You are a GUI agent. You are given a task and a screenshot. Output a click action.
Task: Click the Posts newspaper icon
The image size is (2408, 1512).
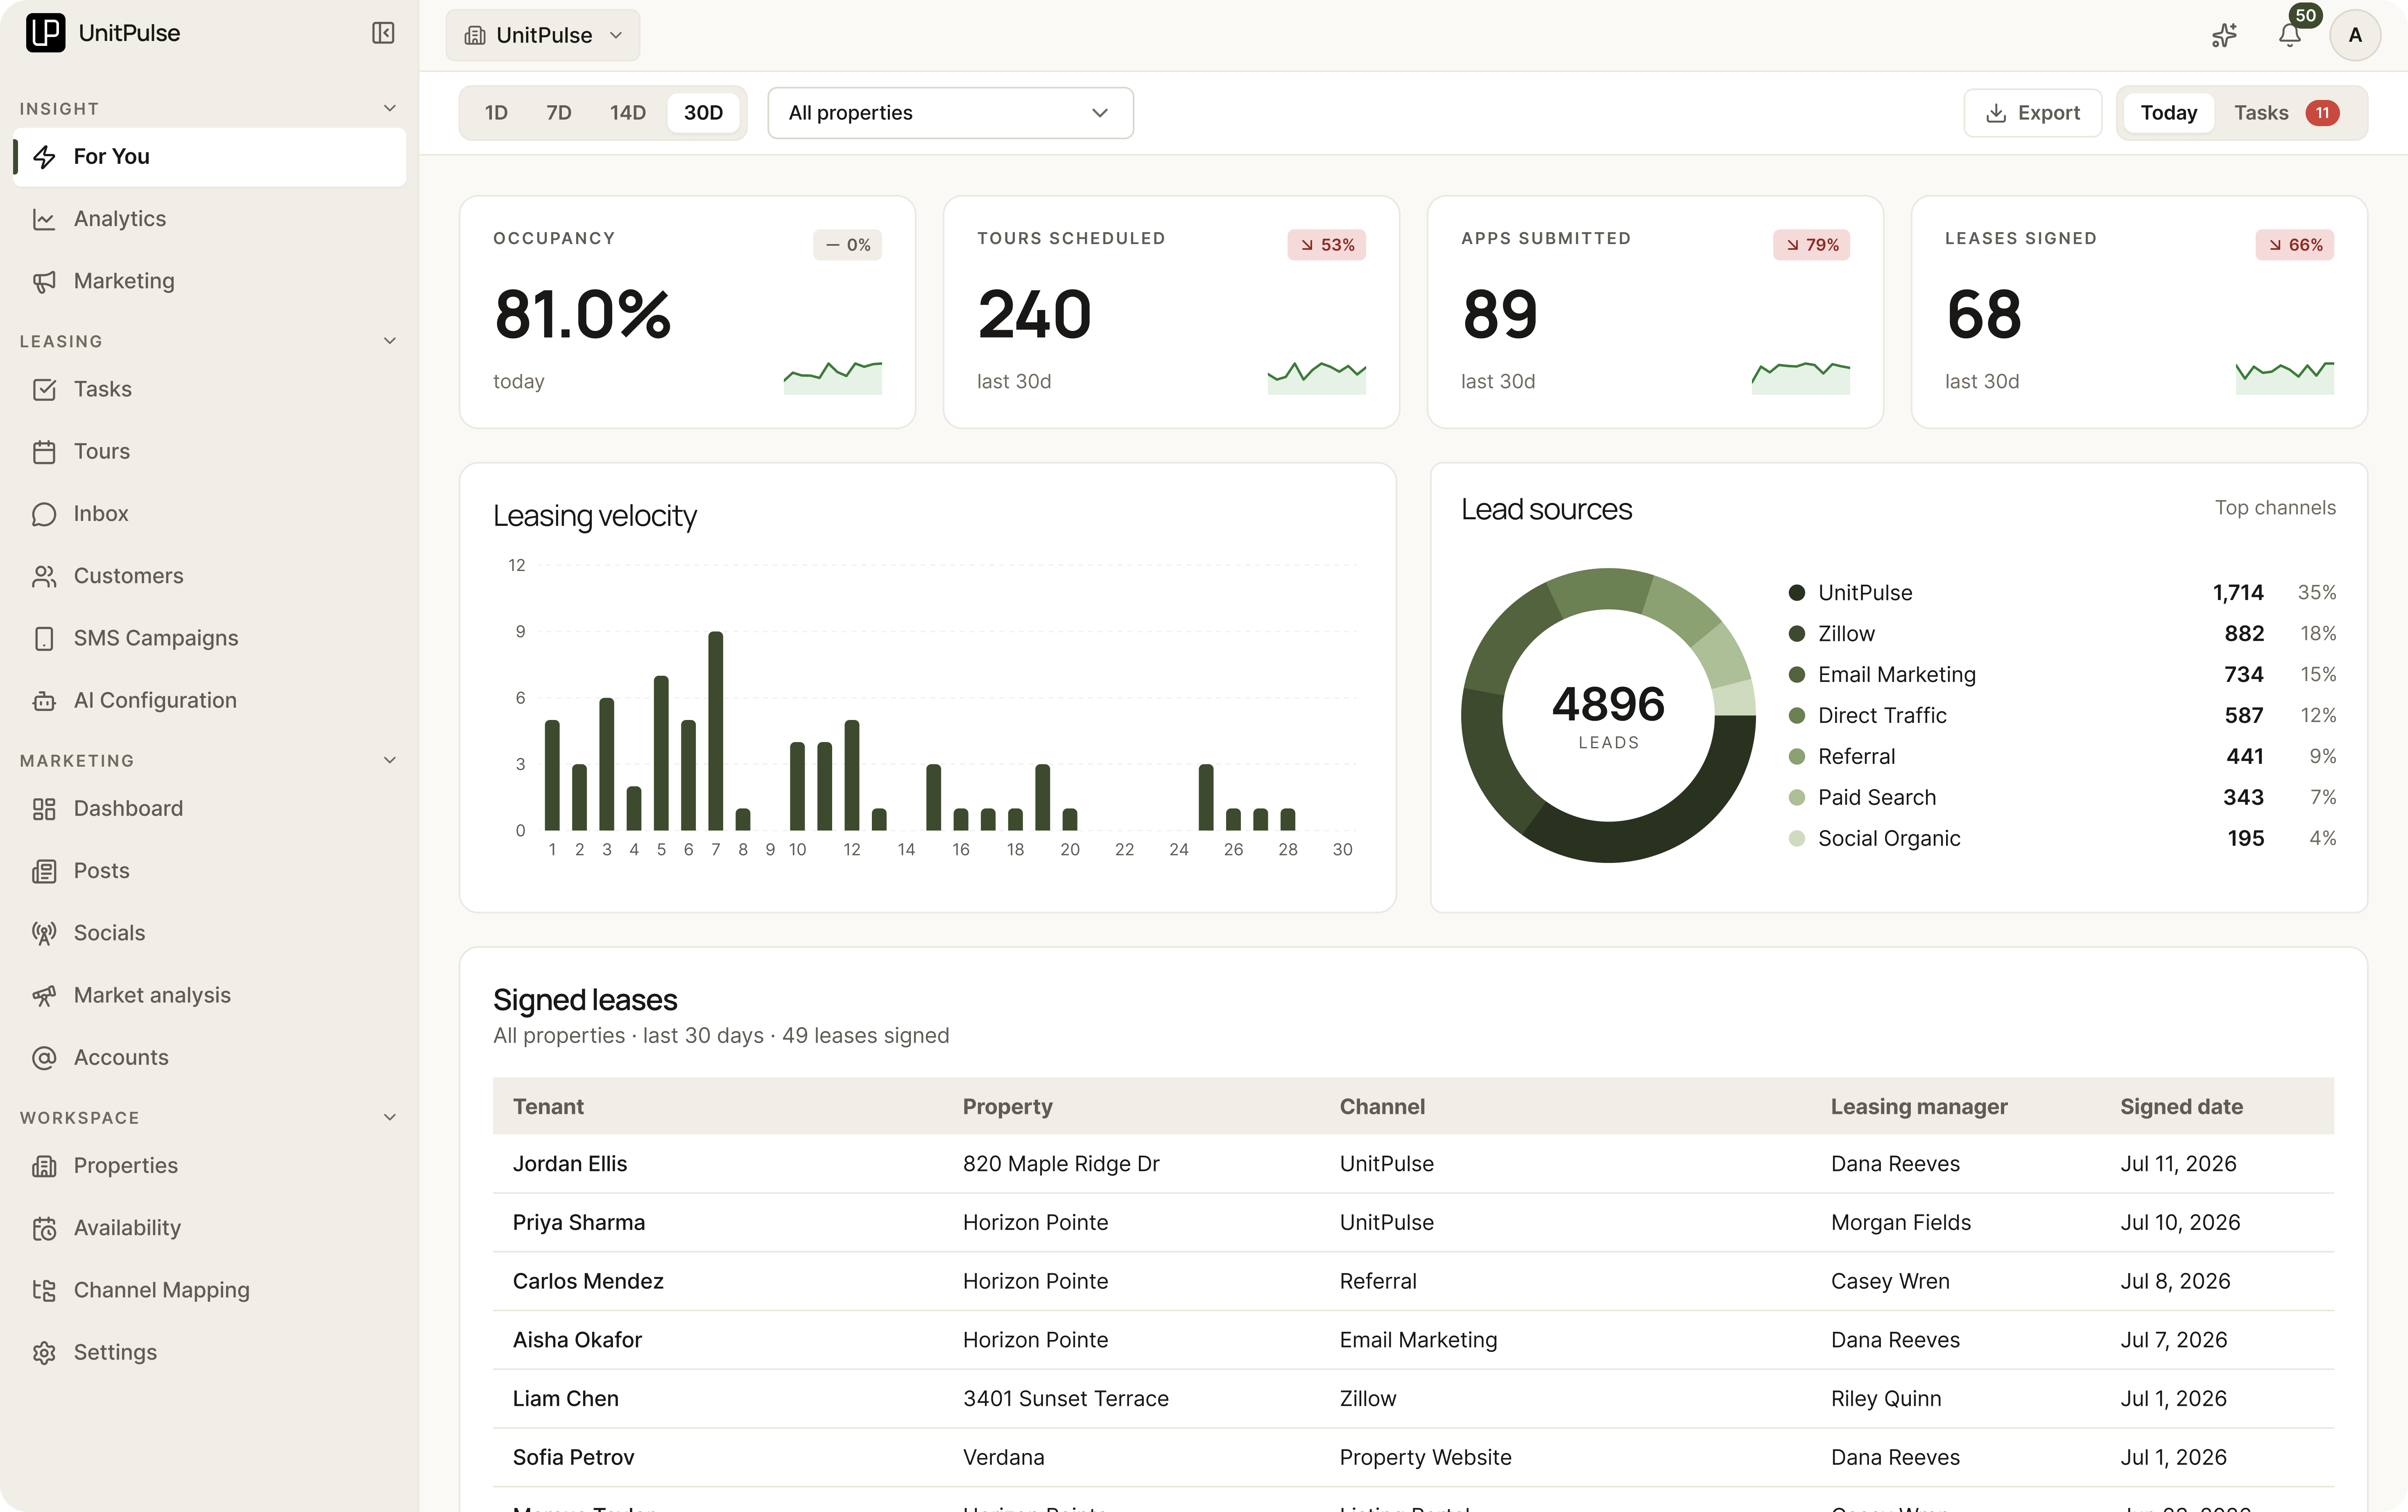pyautogui.click(x=44, y=871)
